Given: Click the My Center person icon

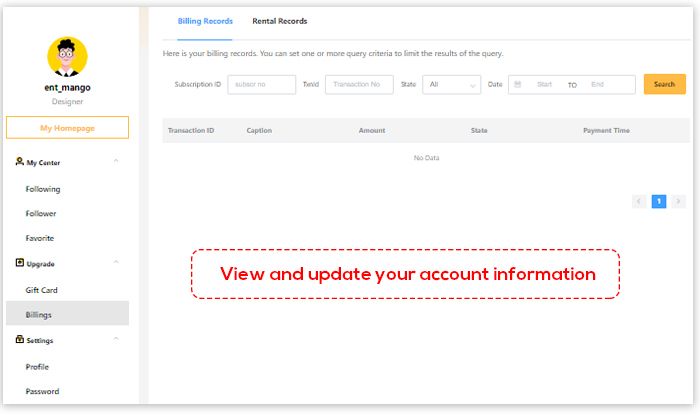Looking at the screenshot, I should point(19,161).
